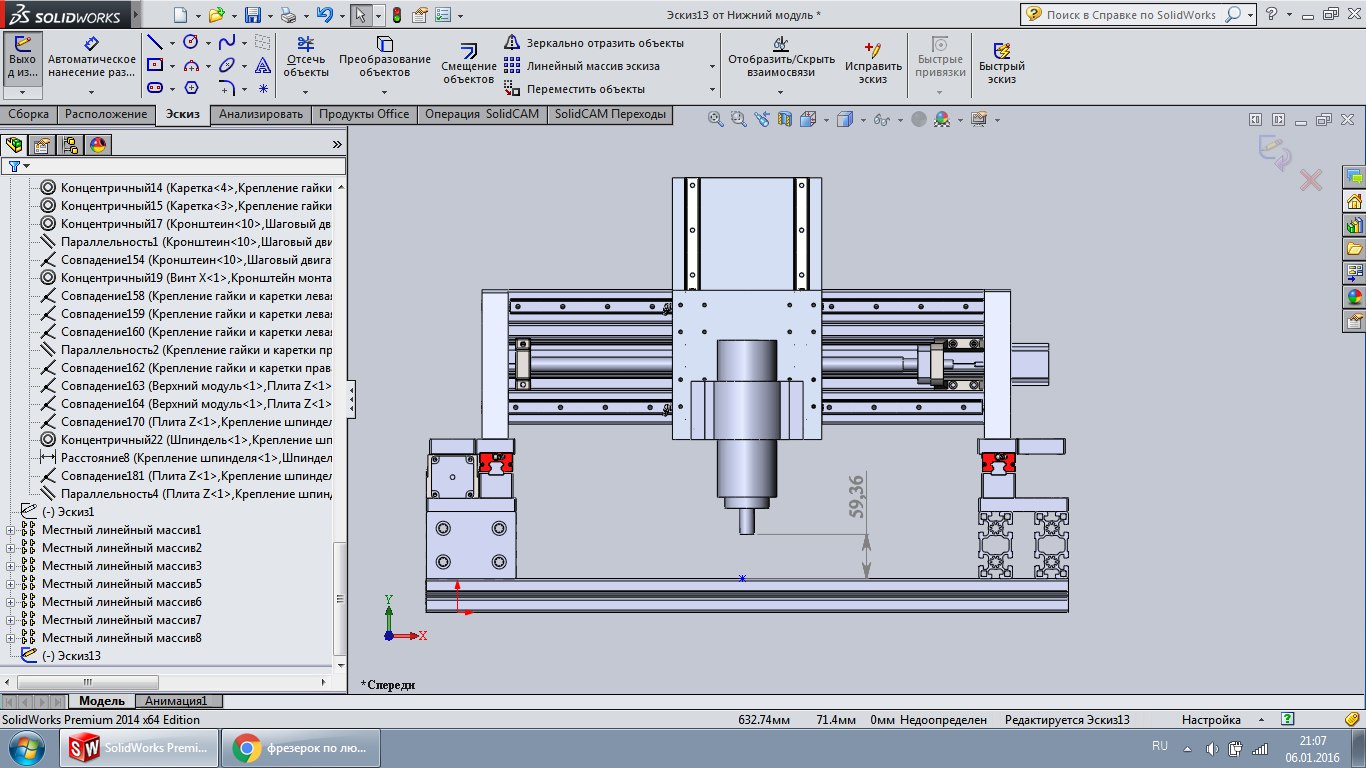Select the Line sketch tool
The image size is (1366, 768).
point(155,42)
